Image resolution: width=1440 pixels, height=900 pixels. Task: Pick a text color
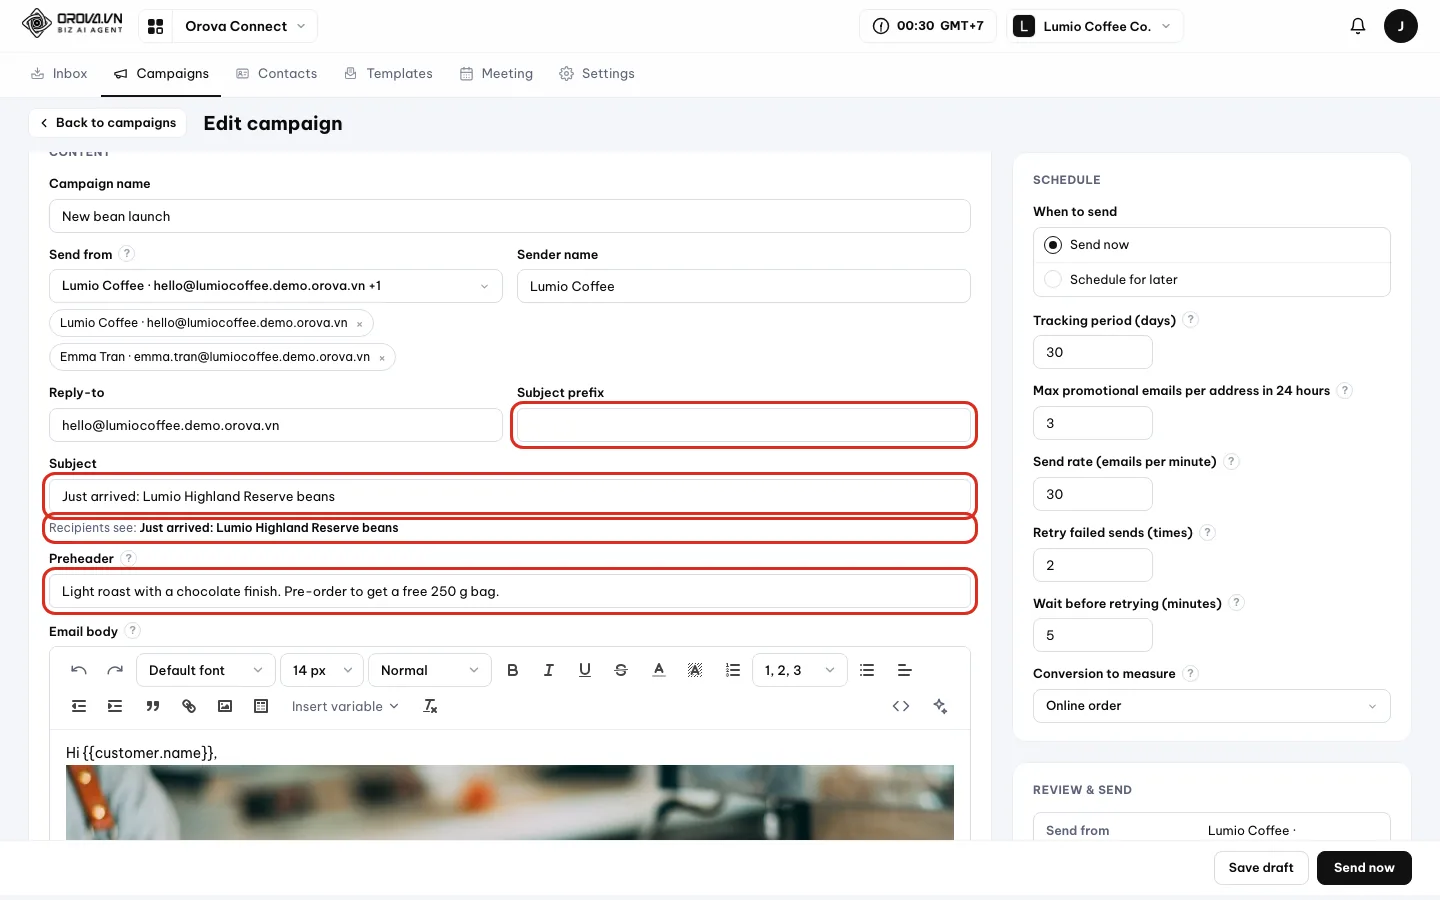coord(659,670)
